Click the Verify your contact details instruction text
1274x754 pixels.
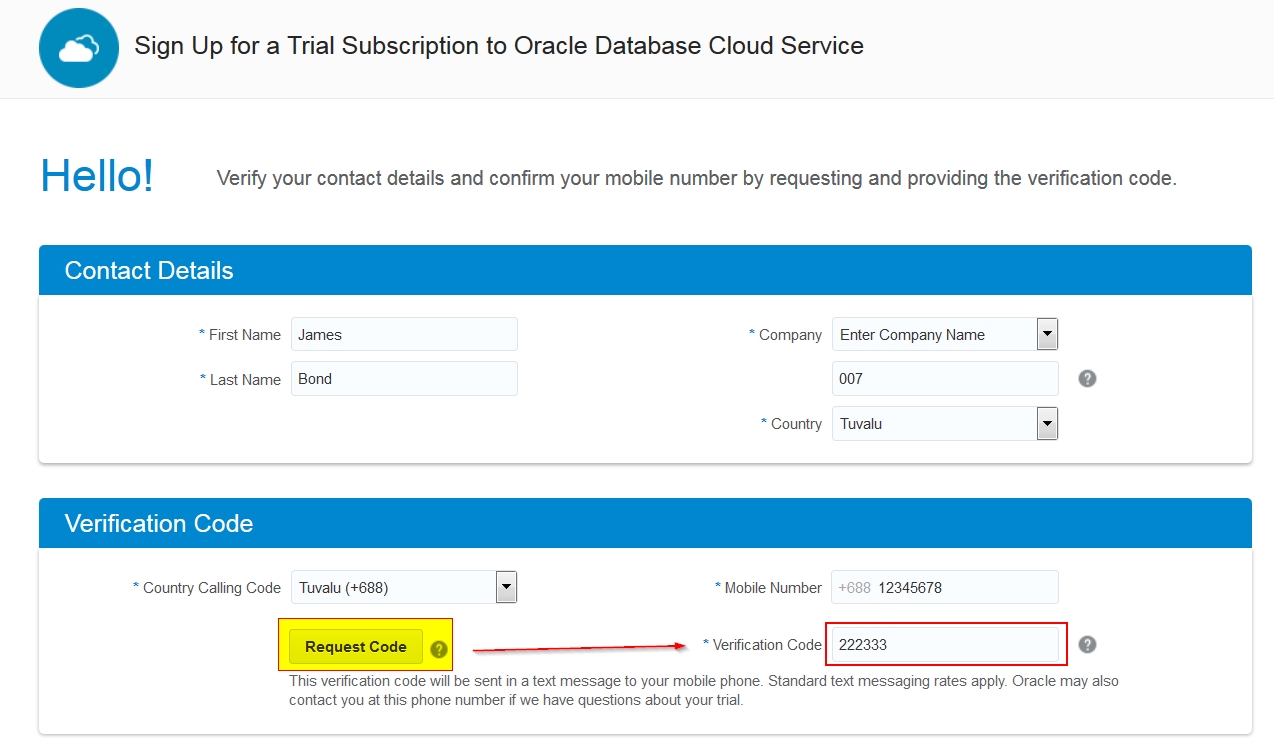697,179
